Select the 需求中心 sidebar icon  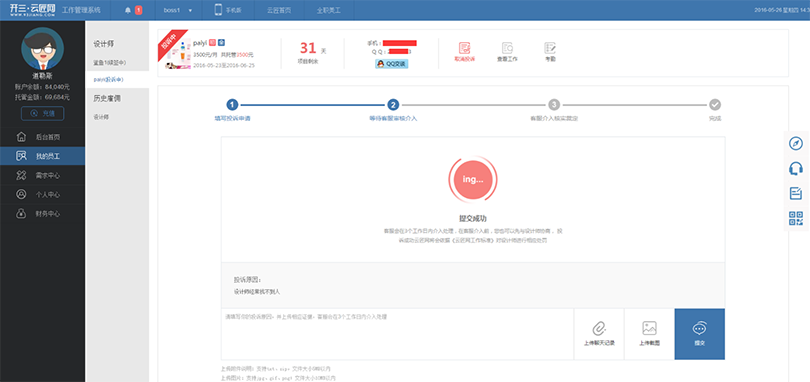(21, 175)
